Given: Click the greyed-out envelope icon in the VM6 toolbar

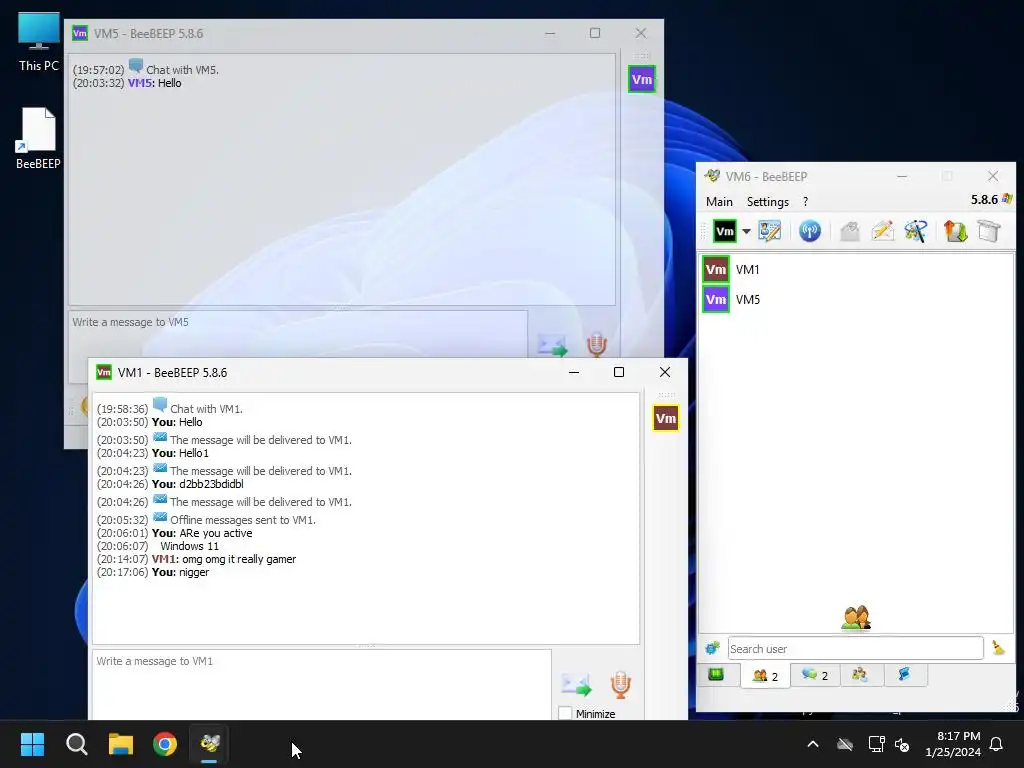Looking at the screenshot, I should 850,231.
